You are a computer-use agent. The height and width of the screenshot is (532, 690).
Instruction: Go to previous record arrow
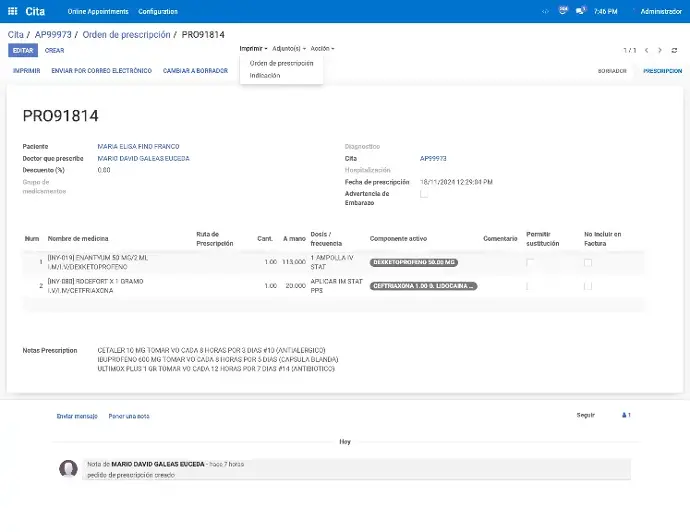646,49
